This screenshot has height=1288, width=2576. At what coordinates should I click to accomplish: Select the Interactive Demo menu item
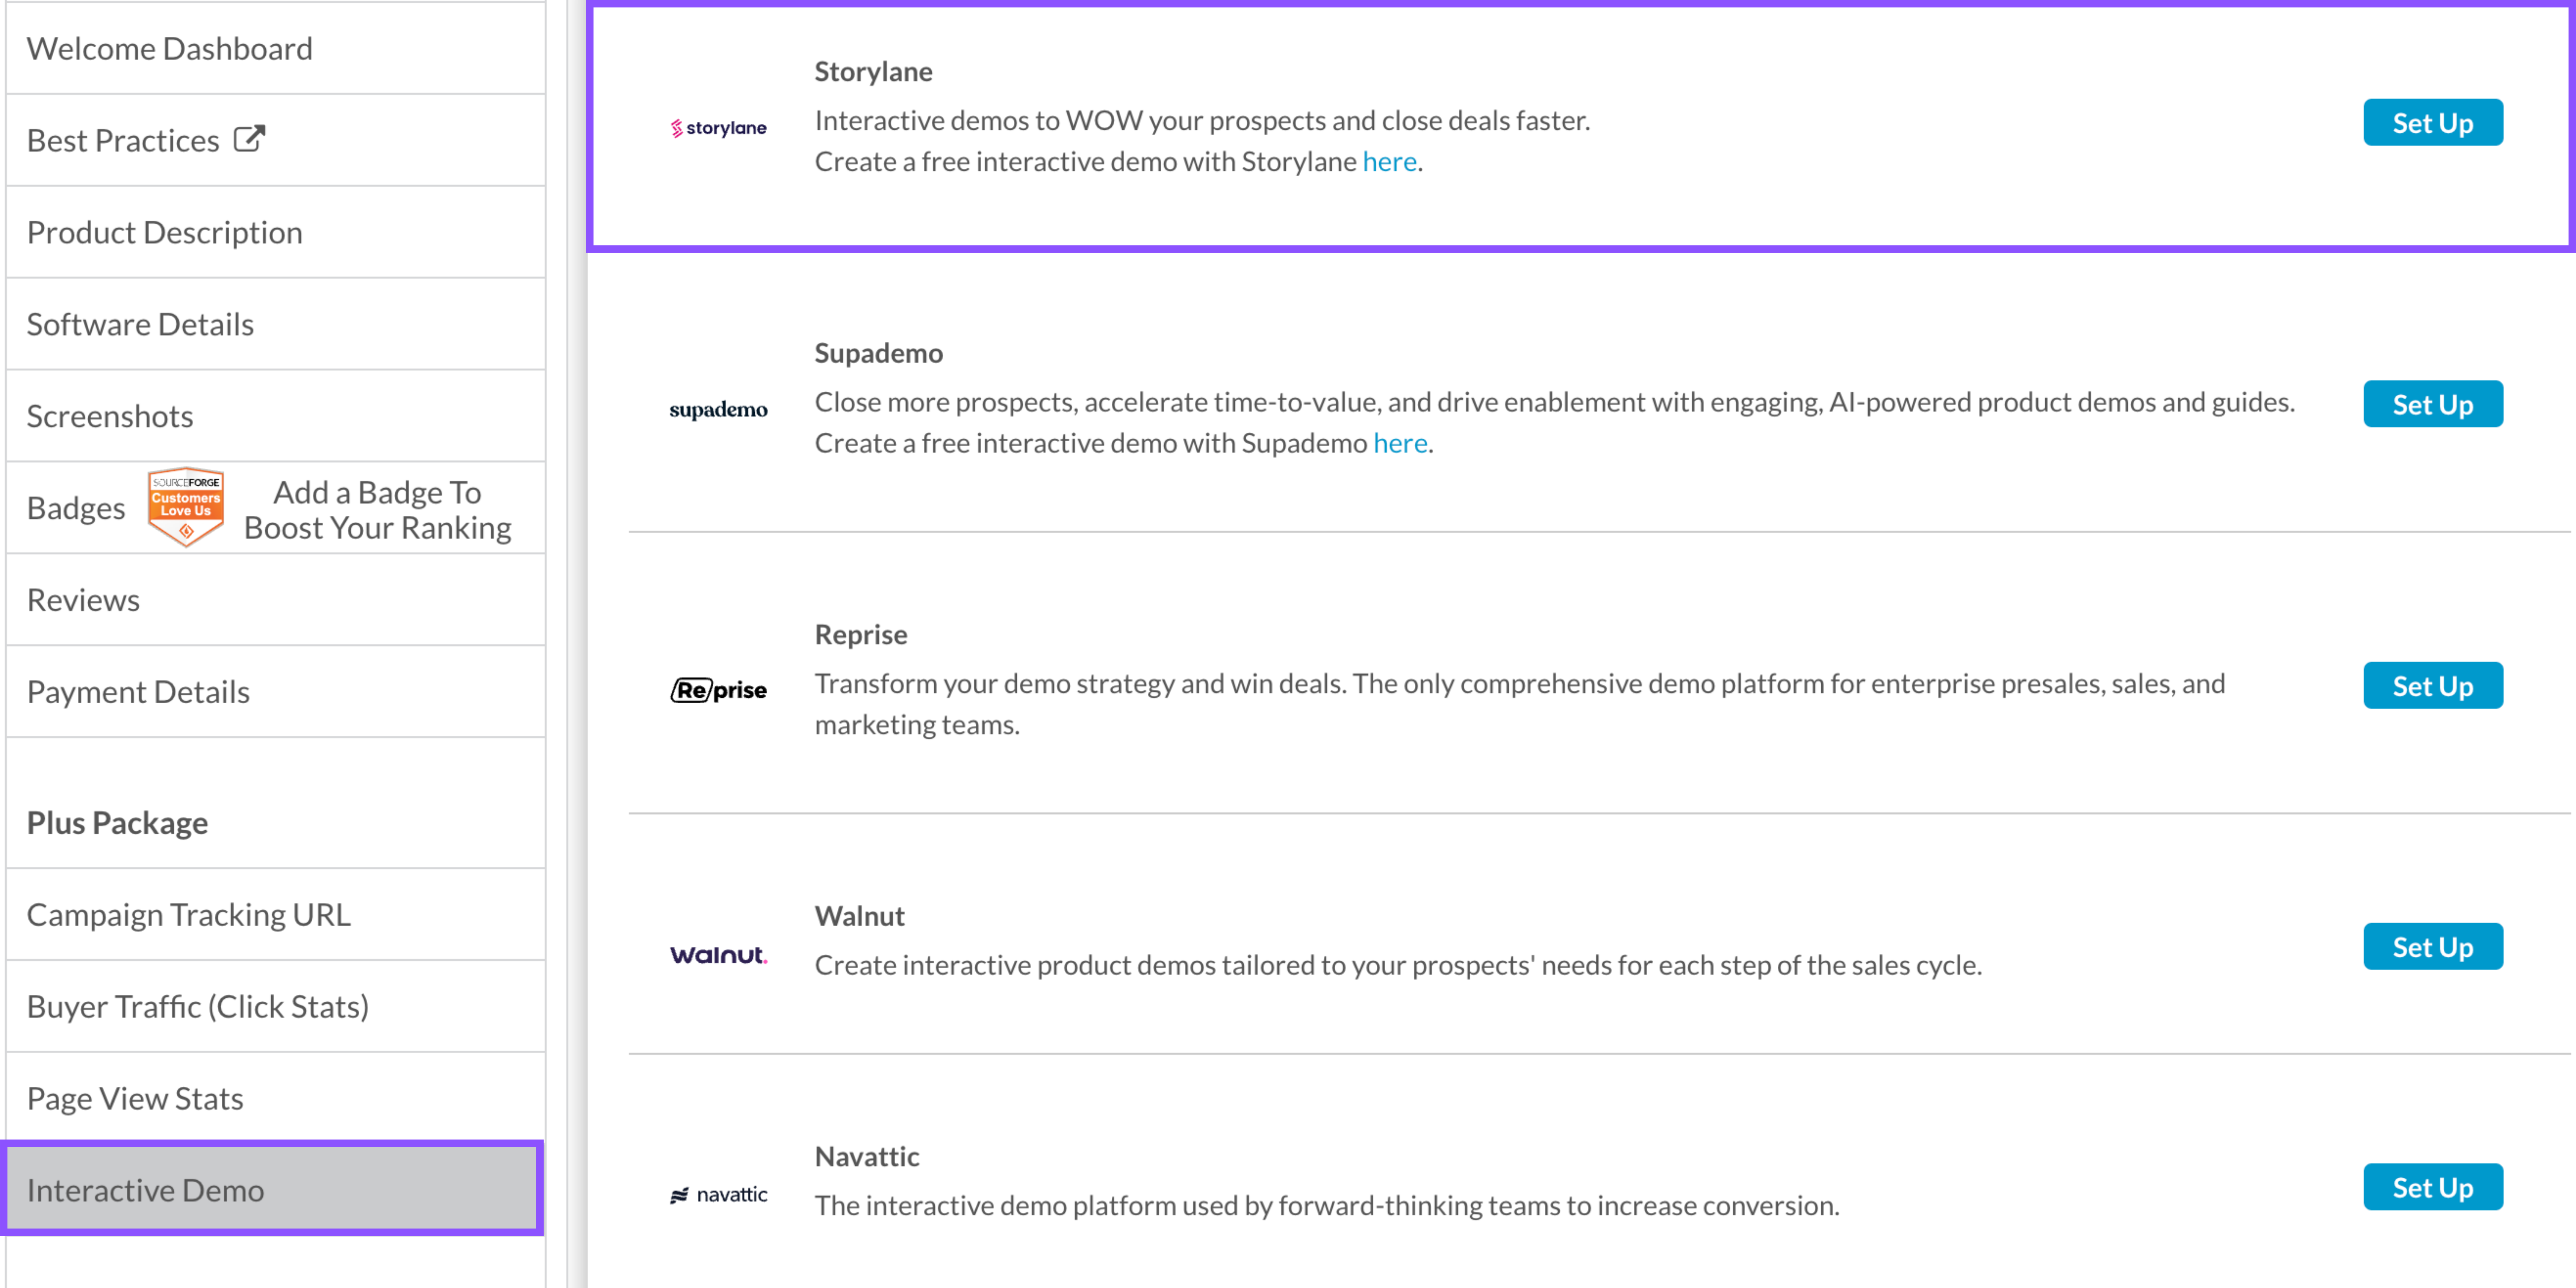146,1190
